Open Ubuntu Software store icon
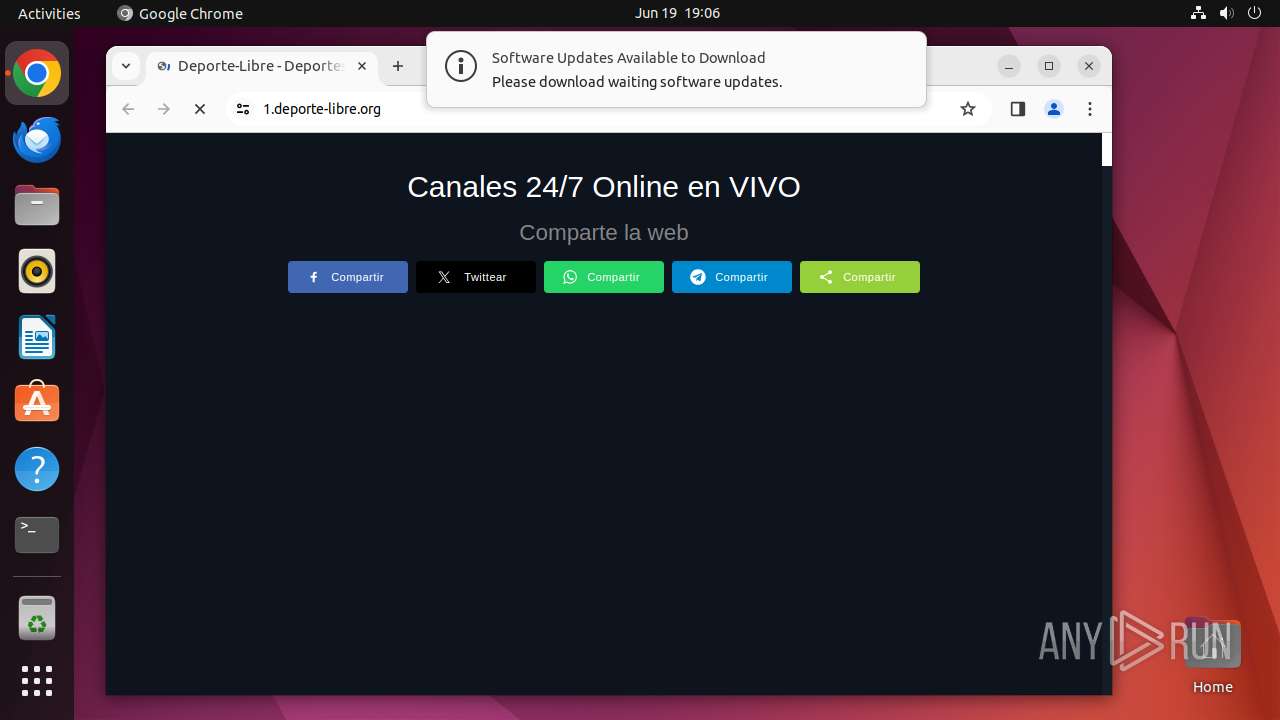The width and height of the screenshot is (1280, 720). click(37, 403)
